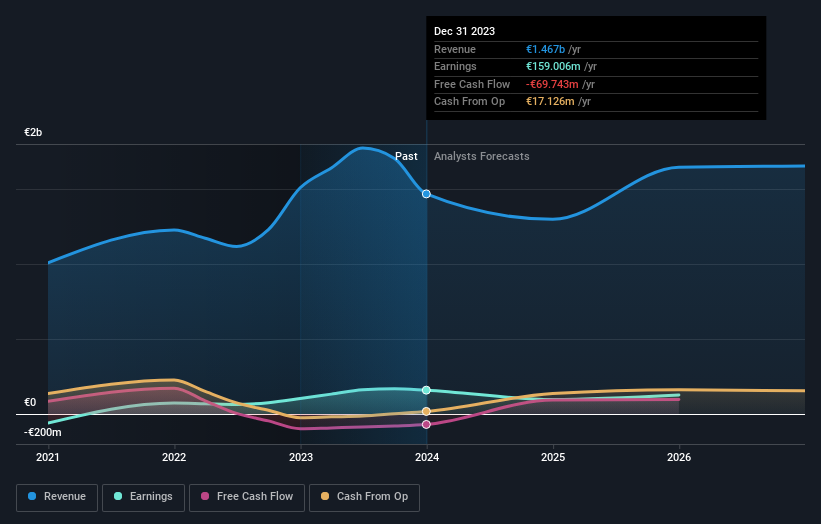Click the pink Free Cash Flow legend dot

pos(205,496)
